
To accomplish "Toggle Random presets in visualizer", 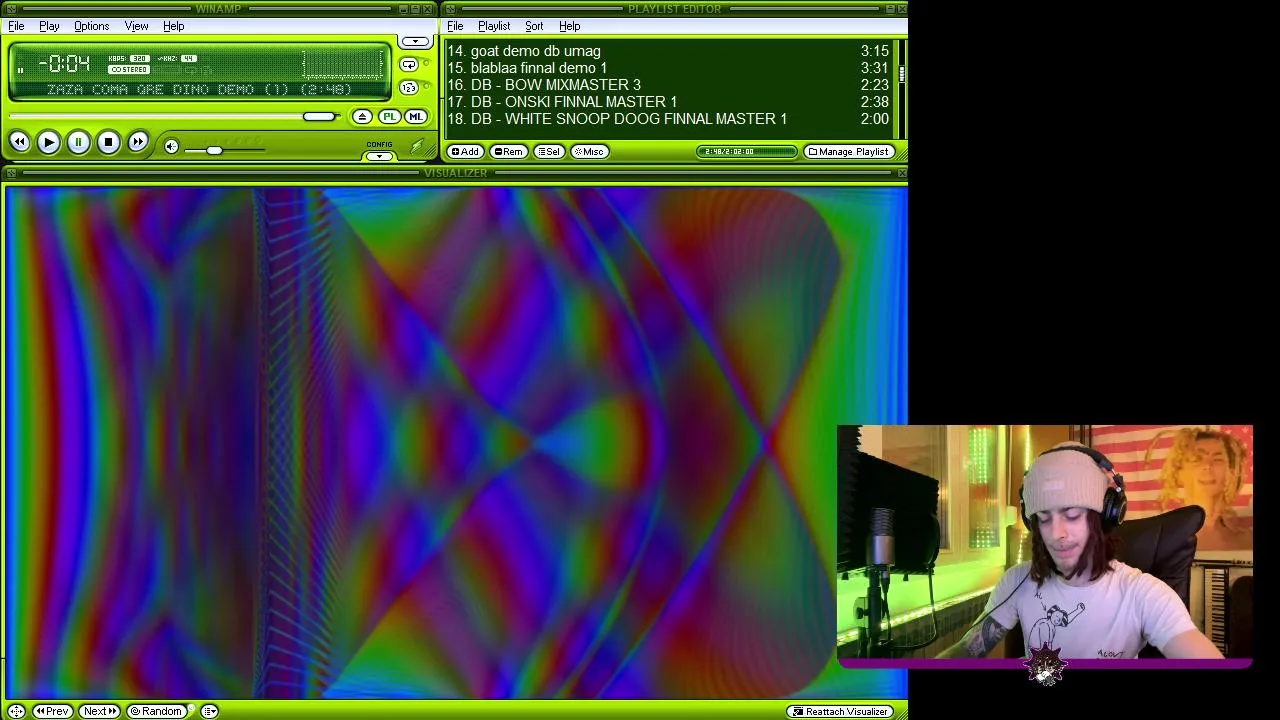I will point(158,711).
